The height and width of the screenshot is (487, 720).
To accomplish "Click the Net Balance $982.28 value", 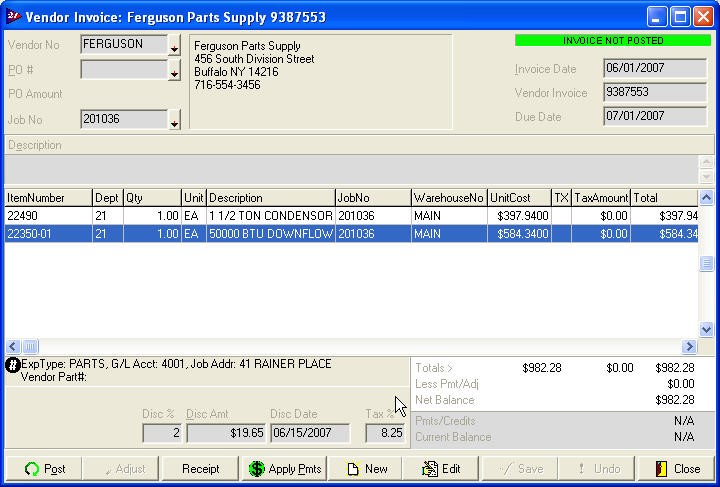I will (675, 400).
